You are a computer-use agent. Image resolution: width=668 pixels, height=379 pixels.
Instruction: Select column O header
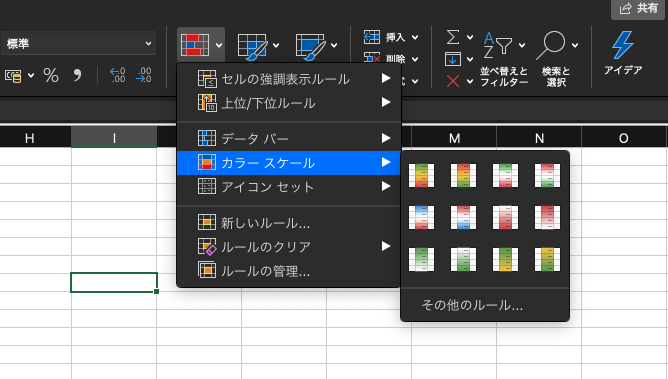pyautogui.click(x=623, y=138)
